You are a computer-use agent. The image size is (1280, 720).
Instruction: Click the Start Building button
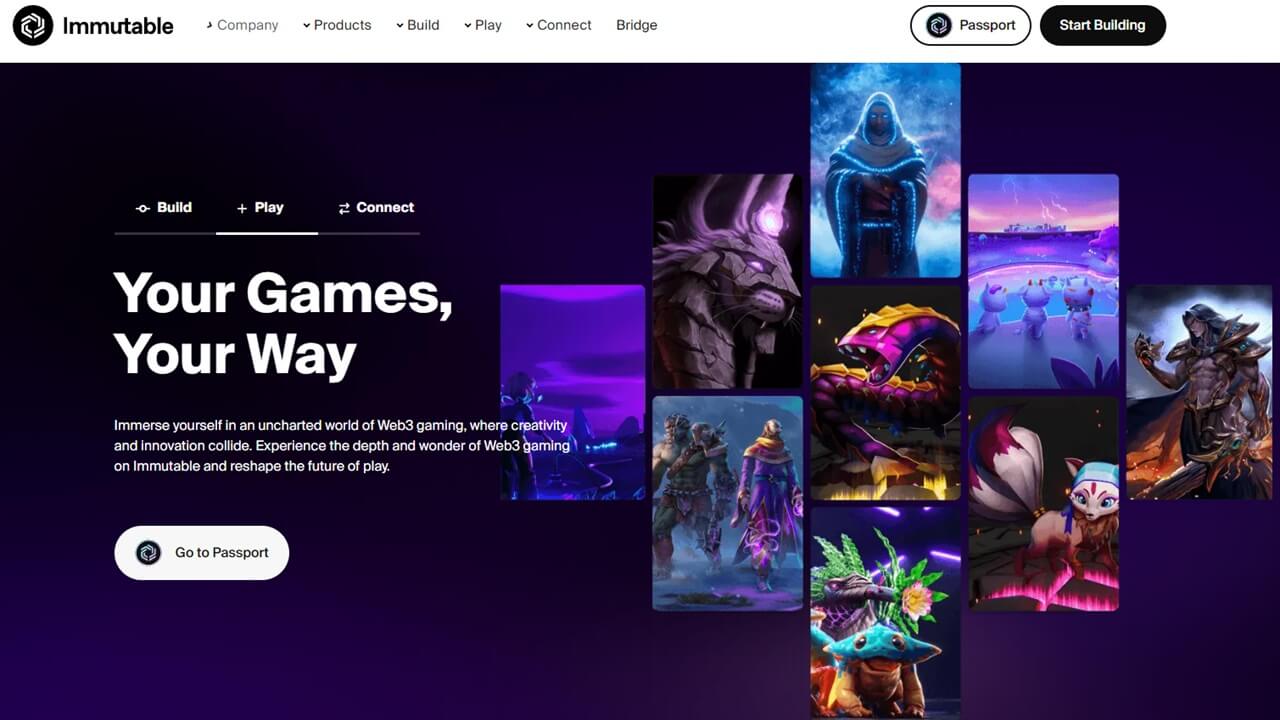point(1103,25)
